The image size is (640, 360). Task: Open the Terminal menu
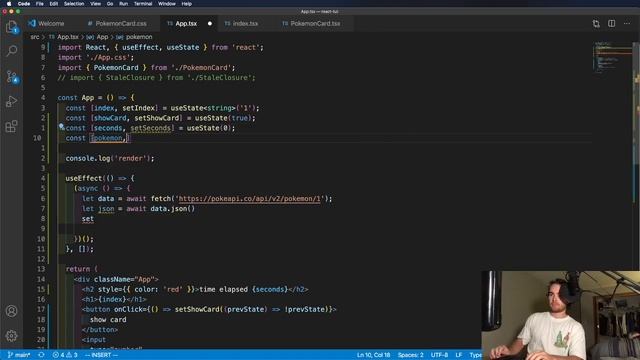coord(143,4)
